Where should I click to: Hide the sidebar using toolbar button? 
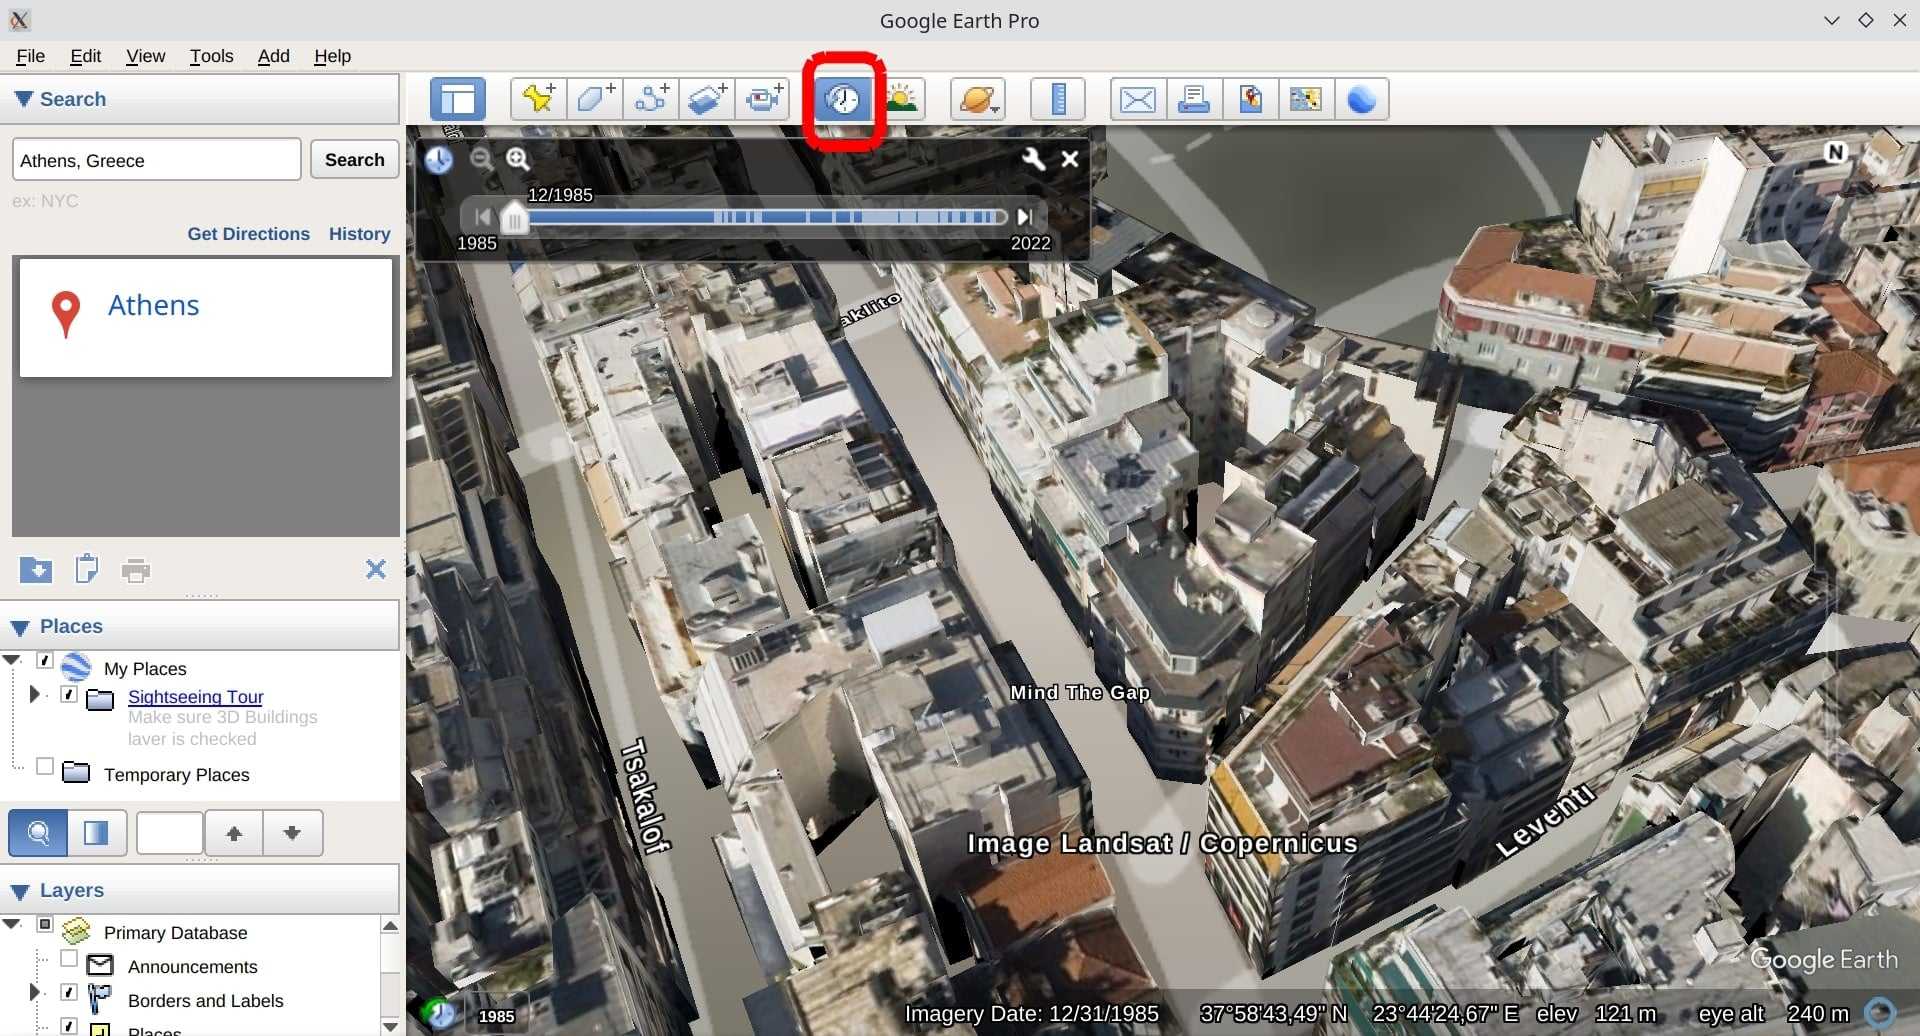coord(458,99)
